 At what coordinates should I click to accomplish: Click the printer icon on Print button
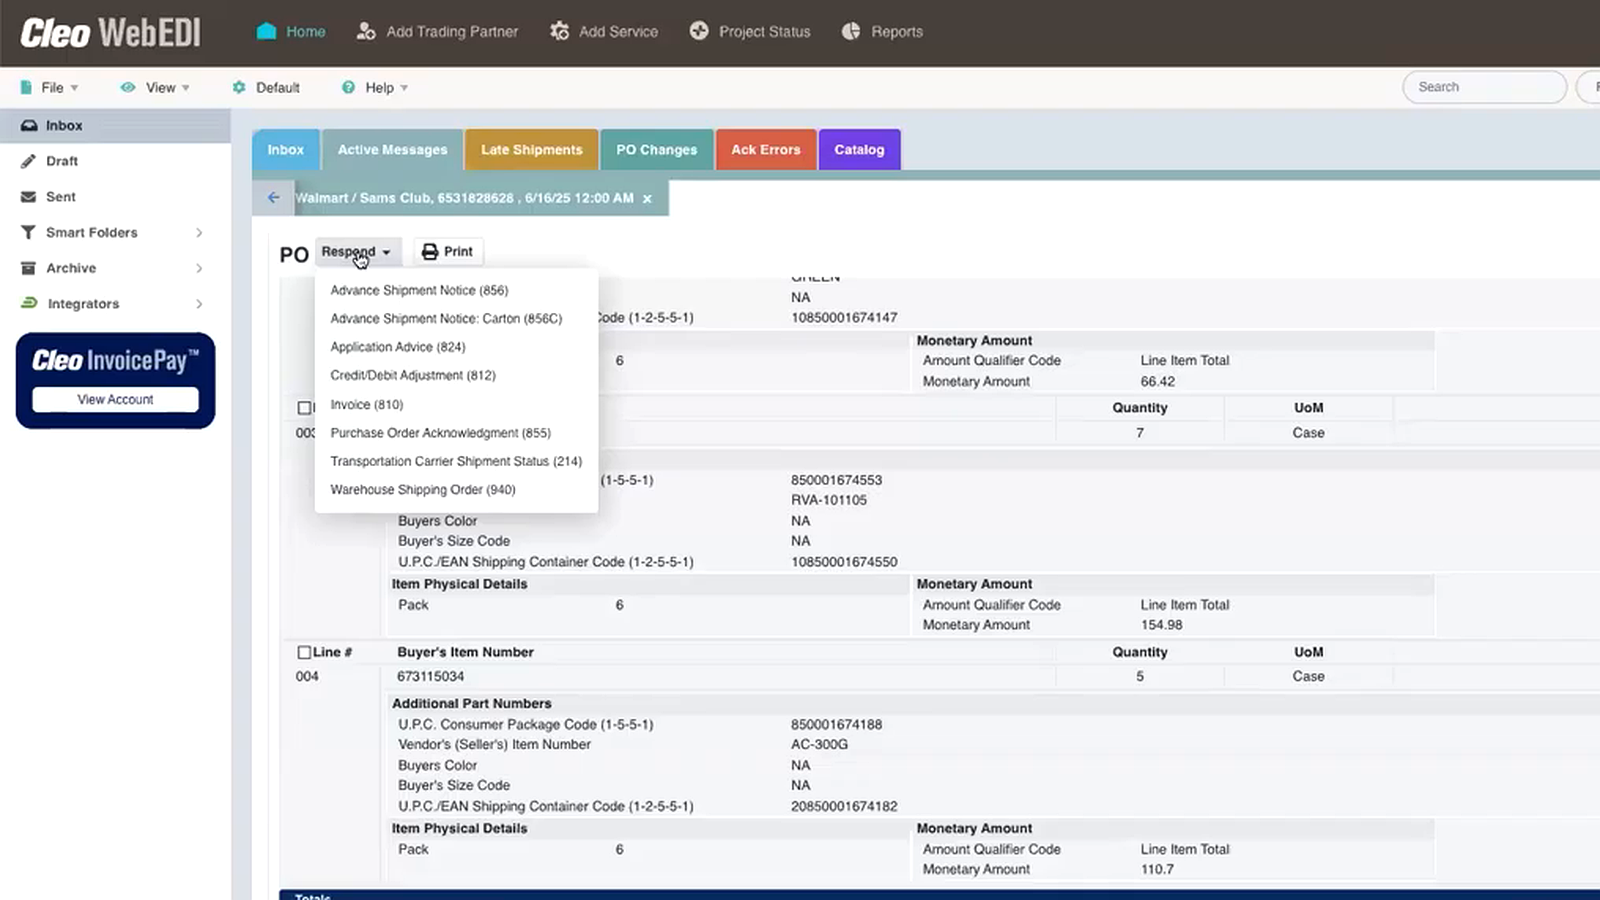(430, 252)
